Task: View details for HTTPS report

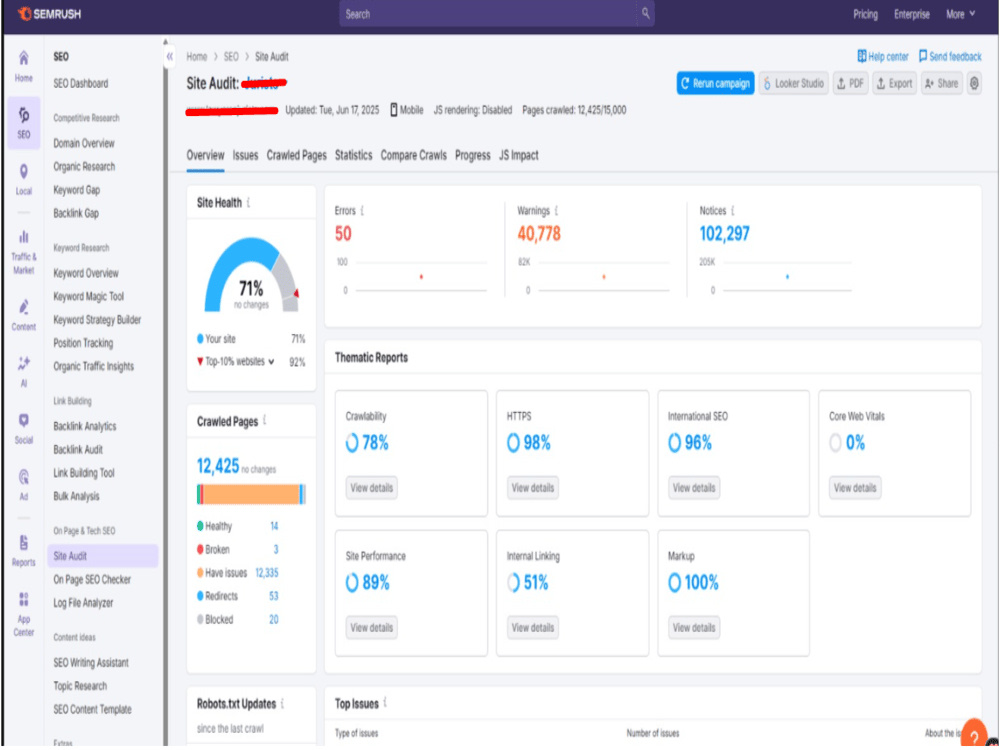Action: click(x=533, y=488)
